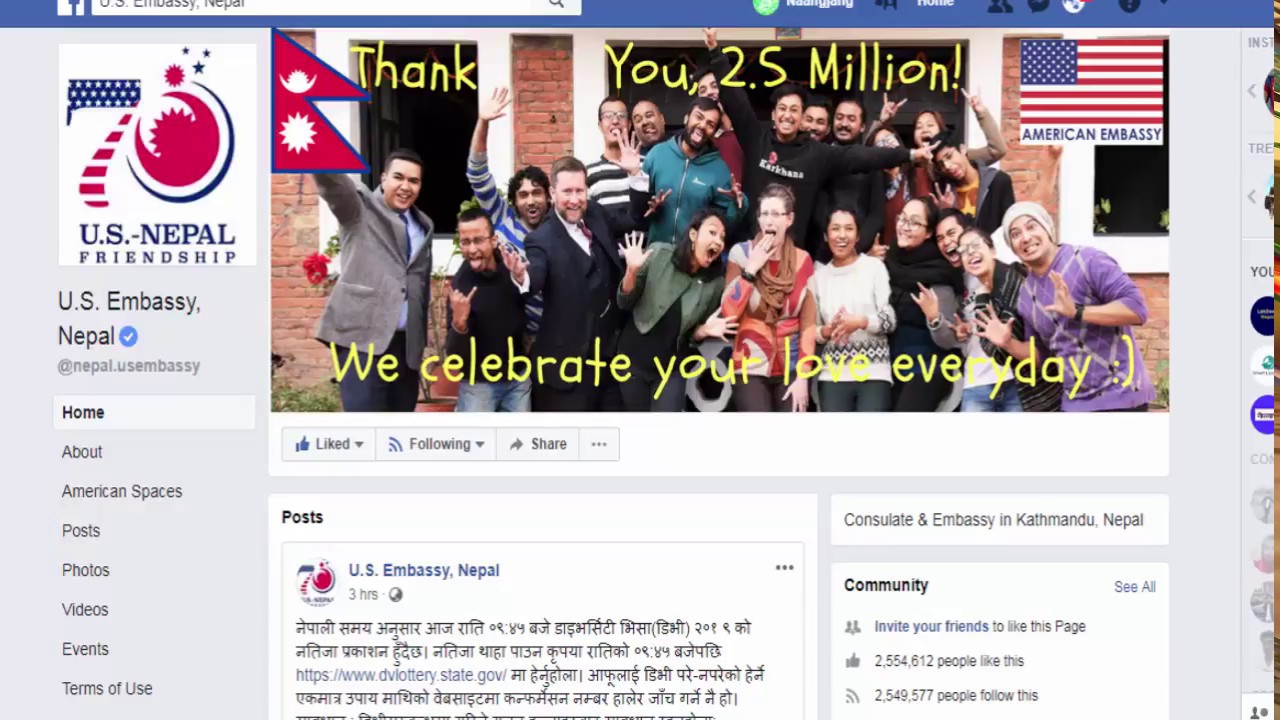Open Photos in the page sidebar
Image resolution: width=1280 pixels, height=720 pixels.
click(x=86, y=570)
